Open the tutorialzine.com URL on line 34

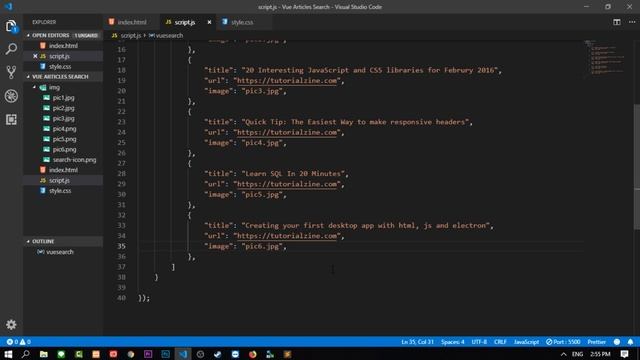coord(287,236)
